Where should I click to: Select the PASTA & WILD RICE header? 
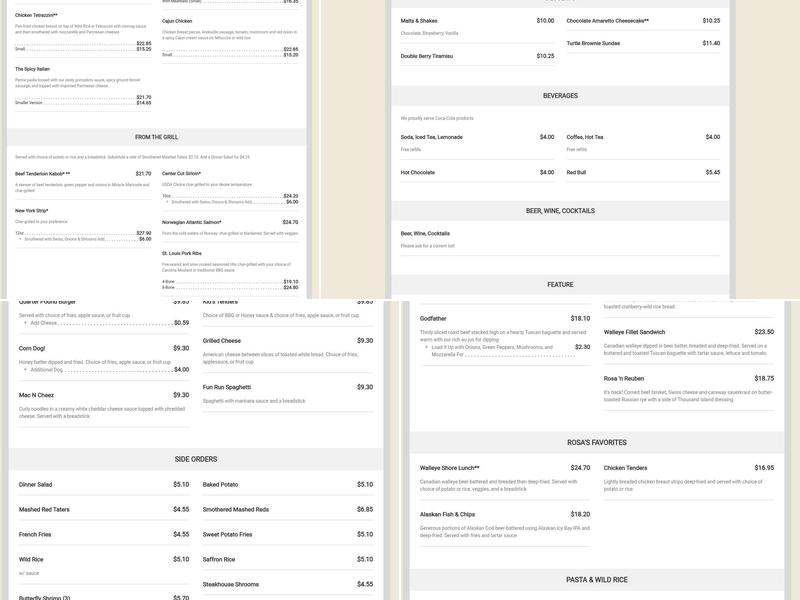click(x=595, y=580)
